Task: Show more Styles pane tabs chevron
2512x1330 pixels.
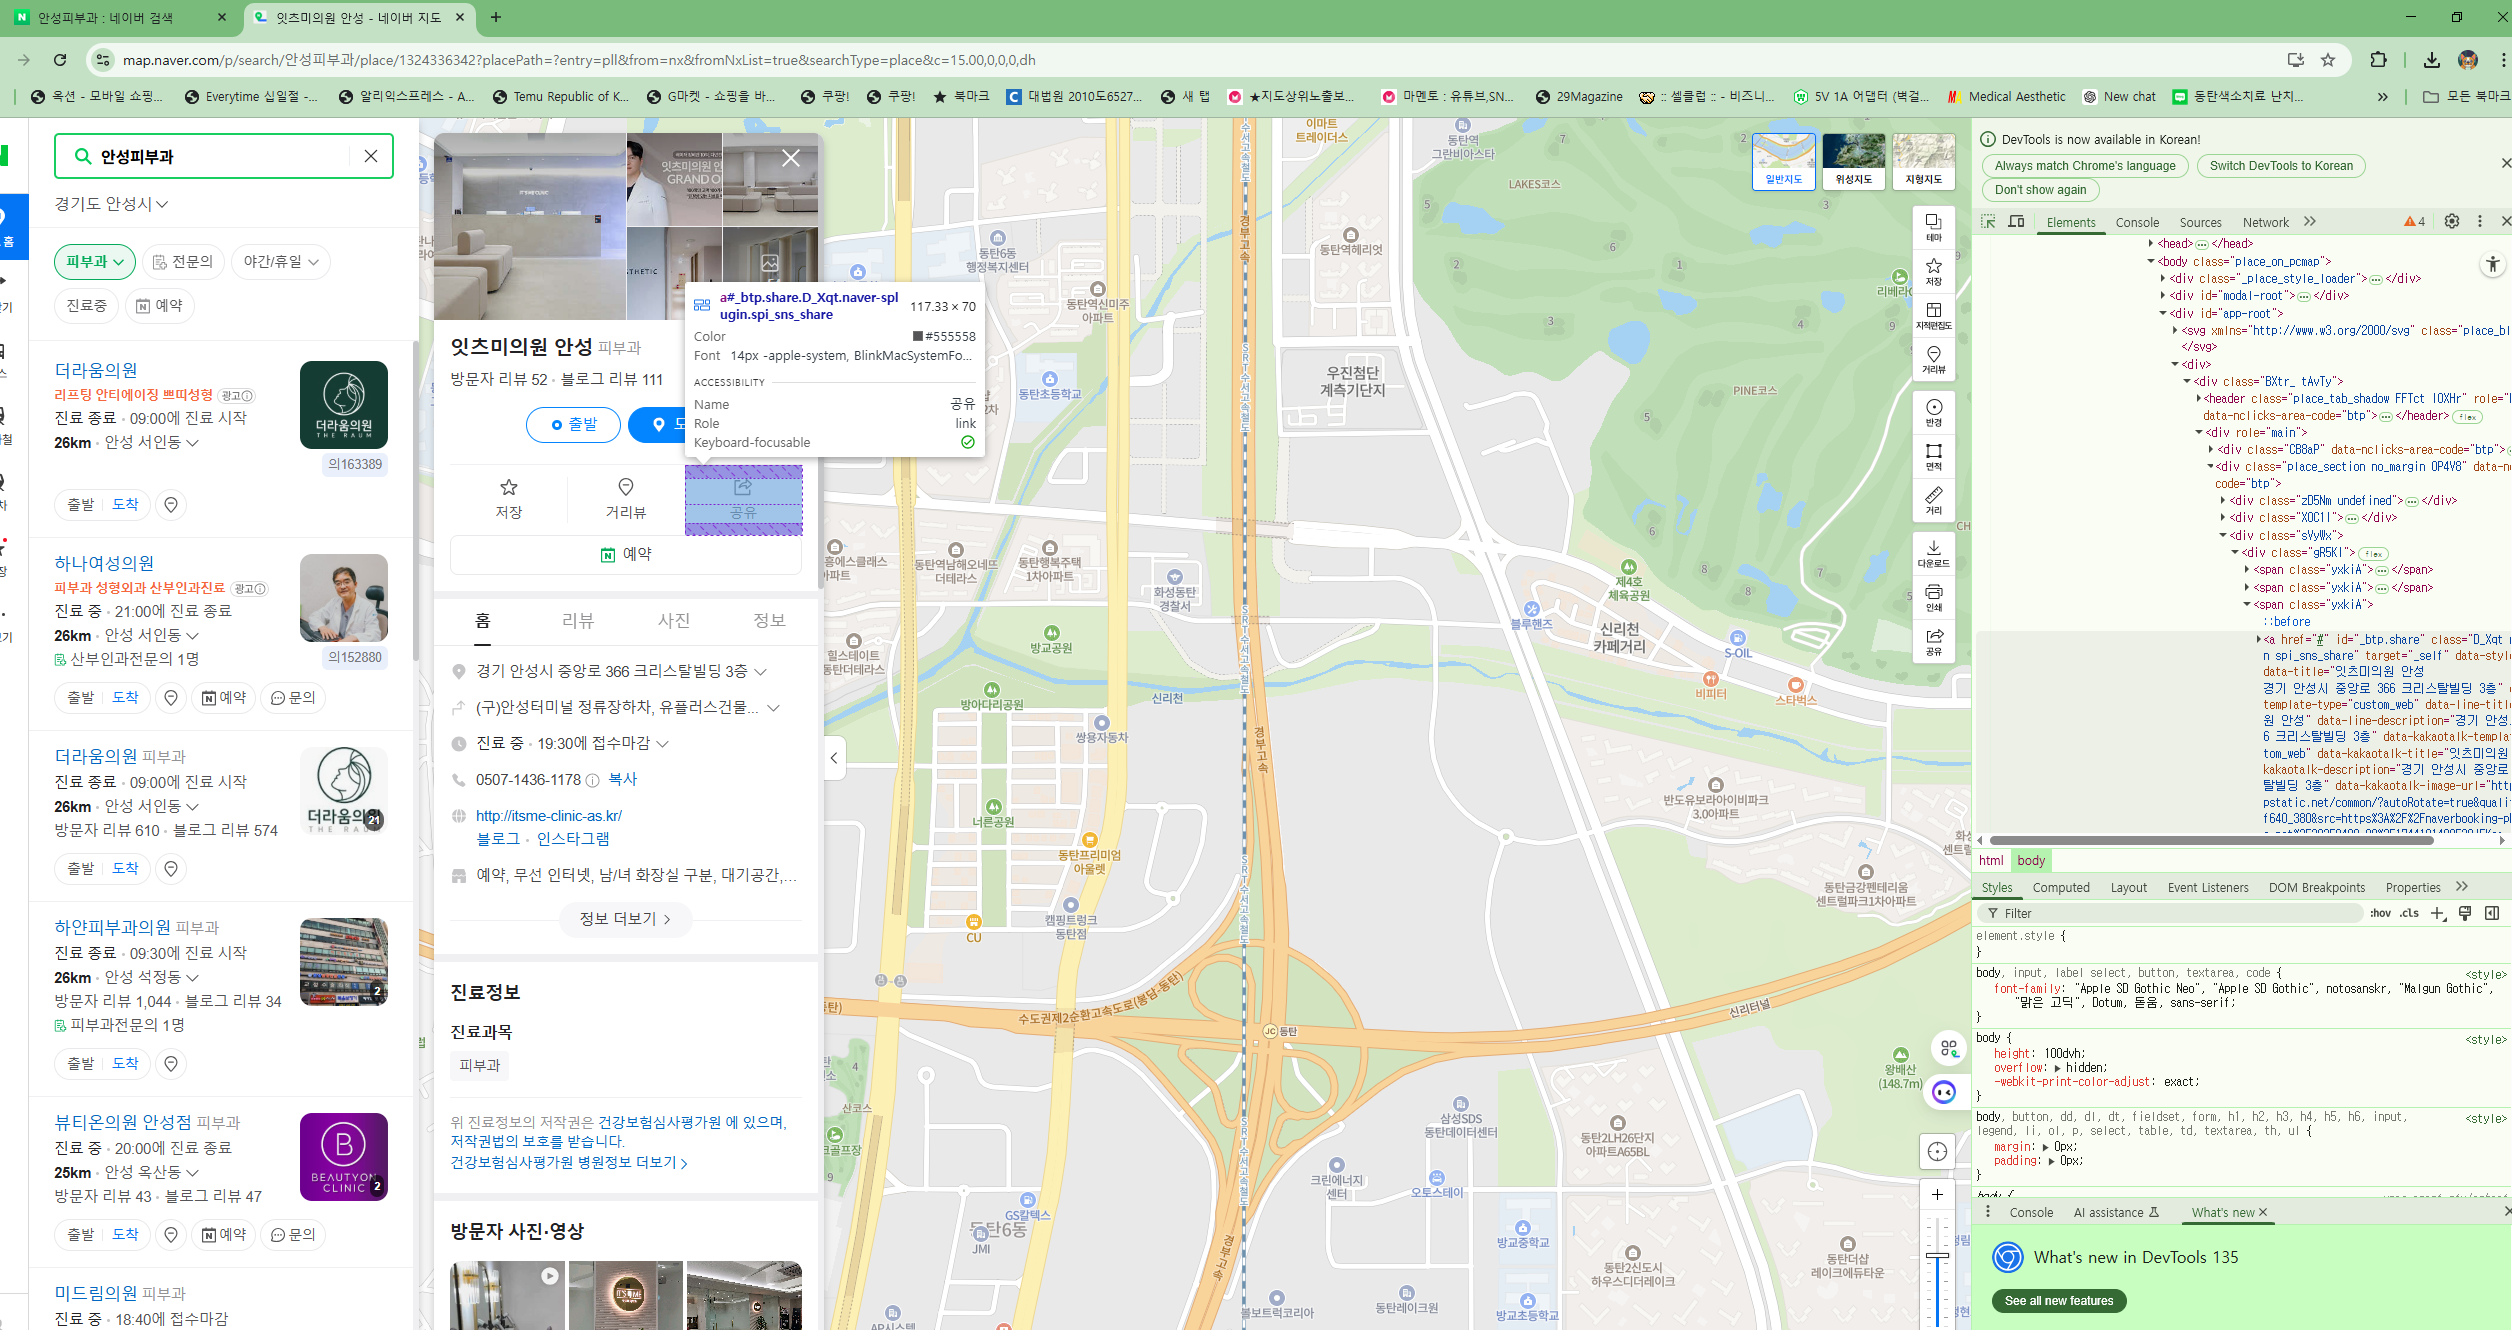Action: point(2462,887)
